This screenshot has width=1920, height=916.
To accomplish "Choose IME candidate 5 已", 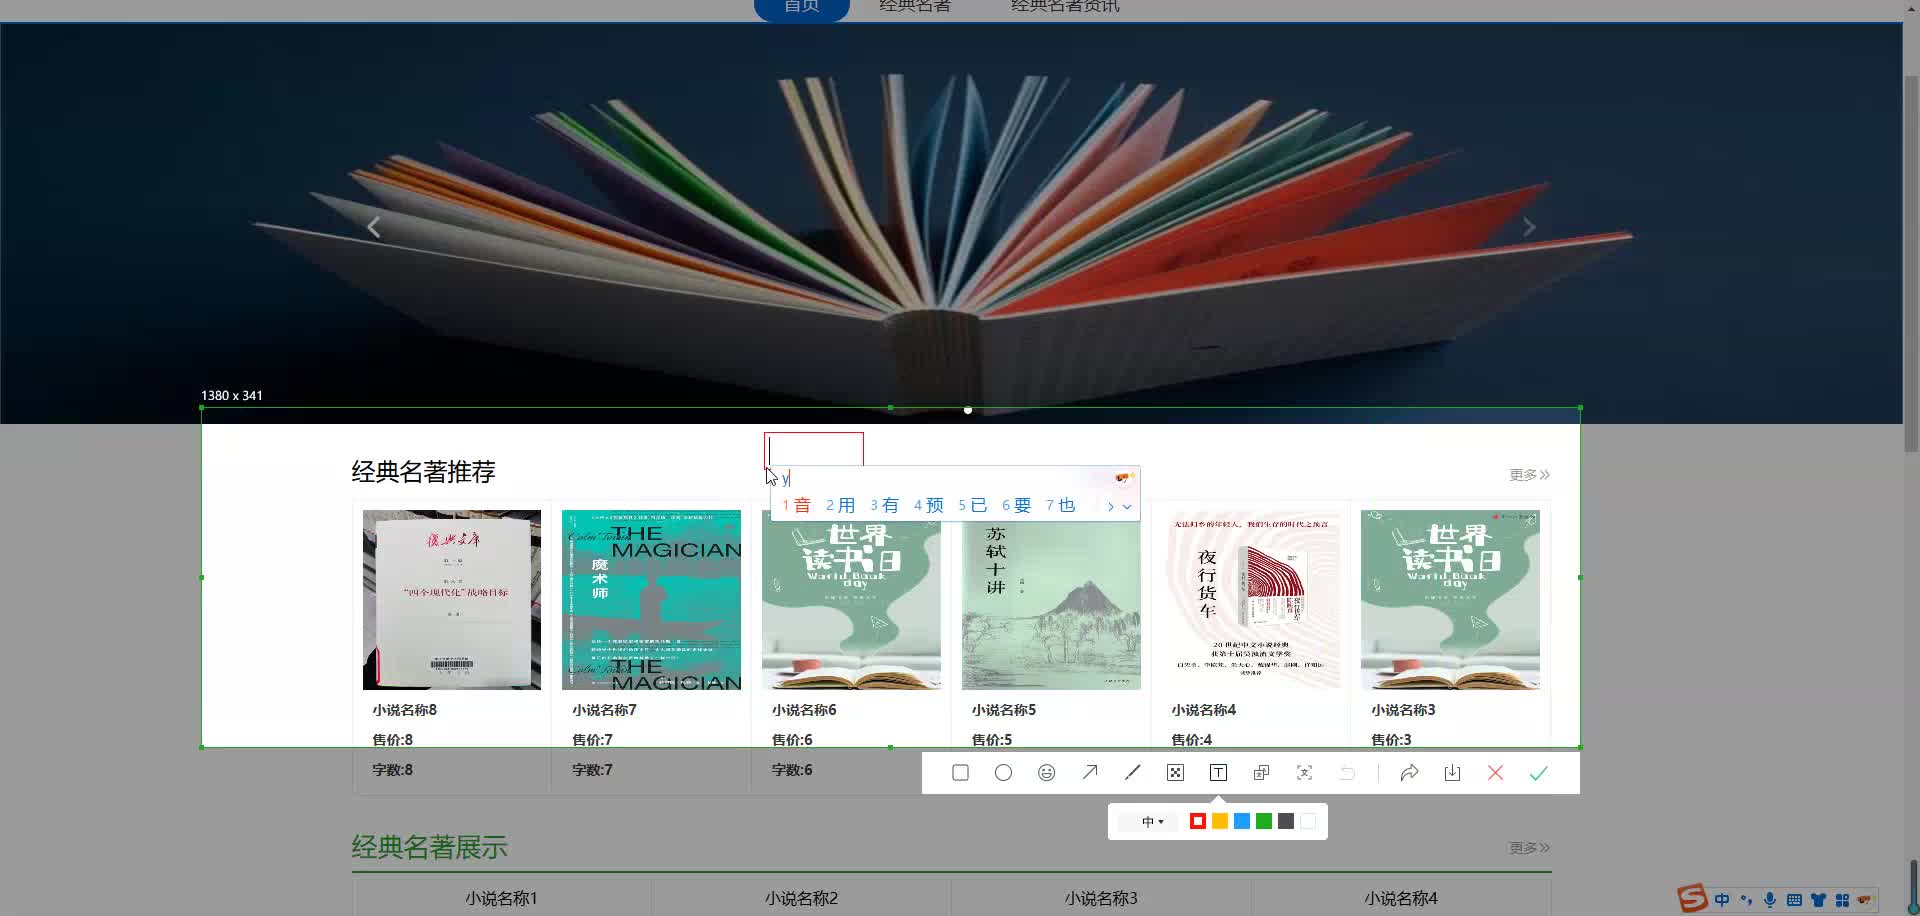I will tap(973, 506).
